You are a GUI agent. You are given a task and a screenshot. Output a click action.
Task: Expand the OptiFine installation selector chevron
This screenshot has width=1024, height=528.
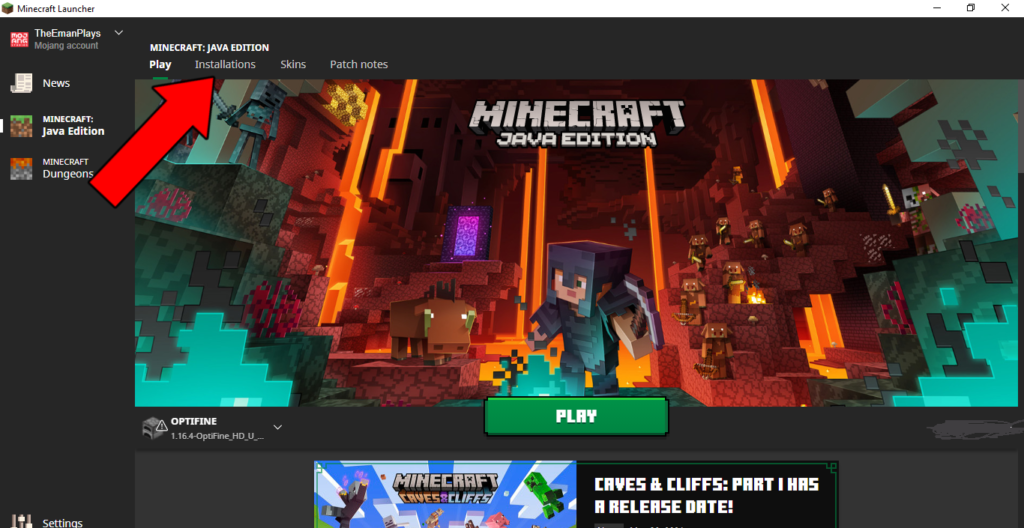(278, 427)
